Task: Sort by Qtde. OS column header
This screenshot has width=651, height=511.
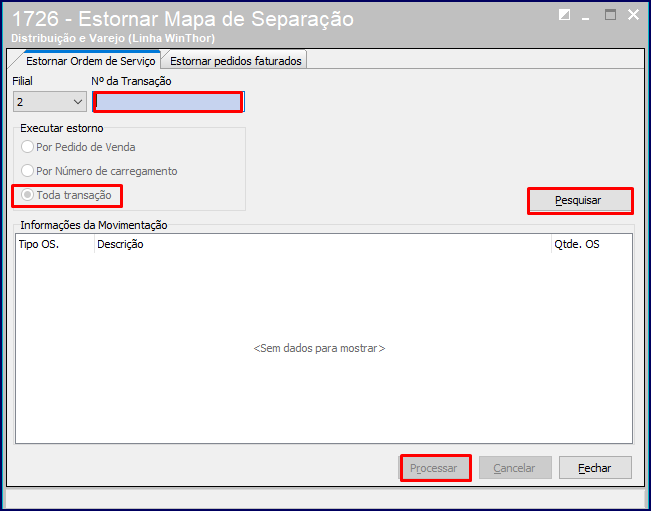Action: pos(591,244)
